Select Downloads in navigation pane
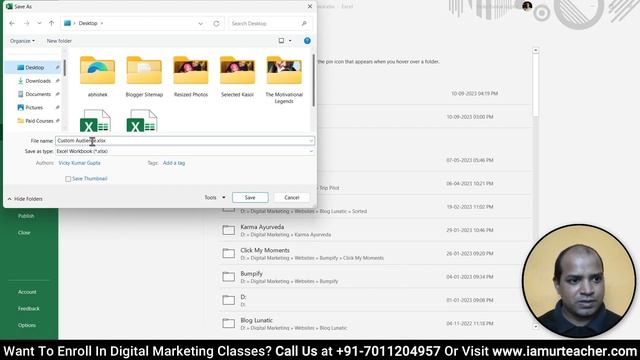Viewport: 640px width, 360px height. coord(38,81)
